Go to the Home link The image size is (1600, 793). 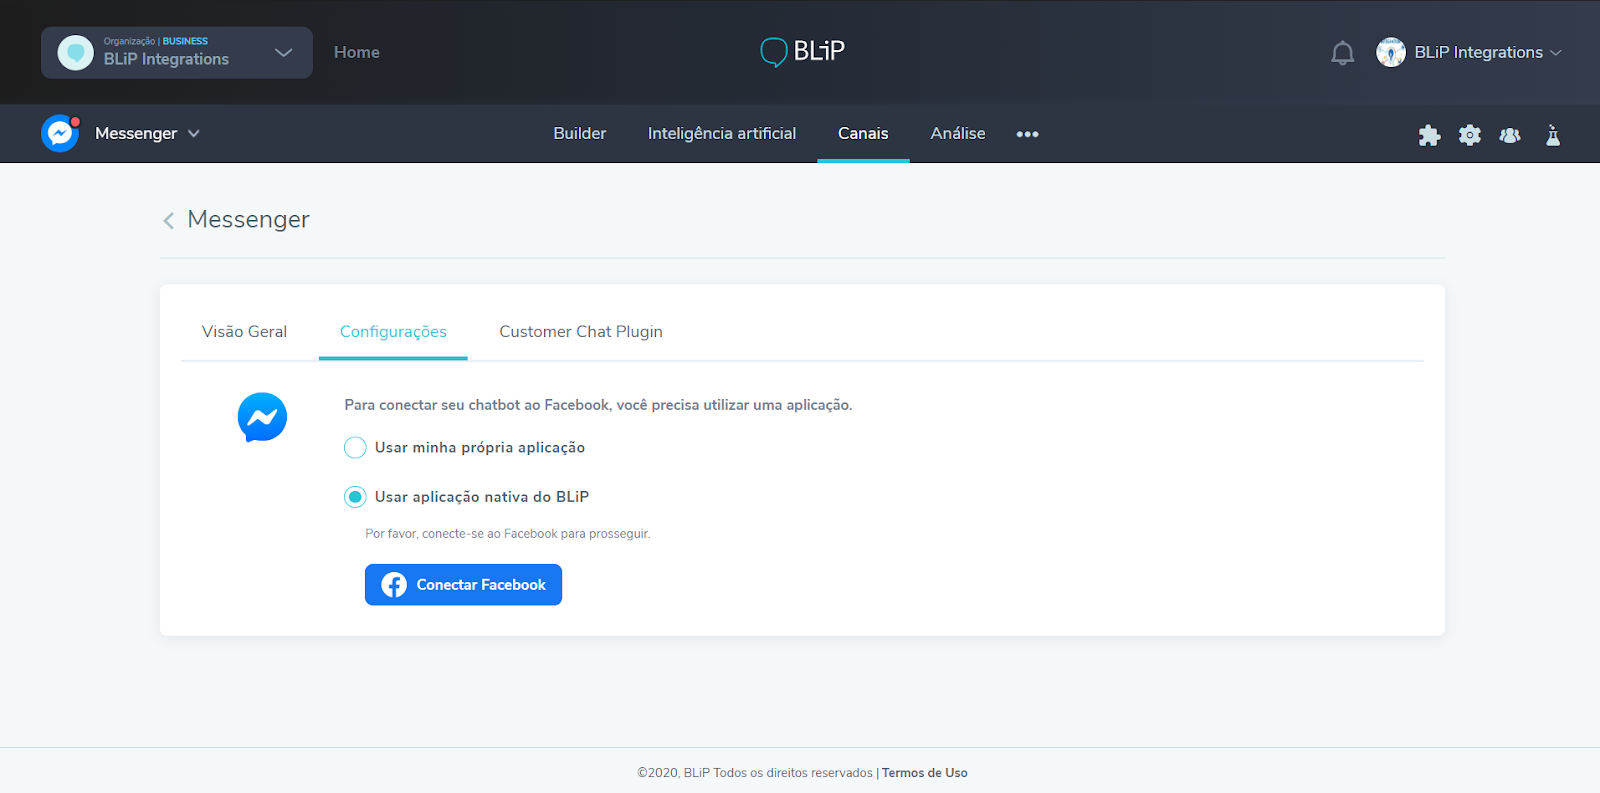[356, 53]
